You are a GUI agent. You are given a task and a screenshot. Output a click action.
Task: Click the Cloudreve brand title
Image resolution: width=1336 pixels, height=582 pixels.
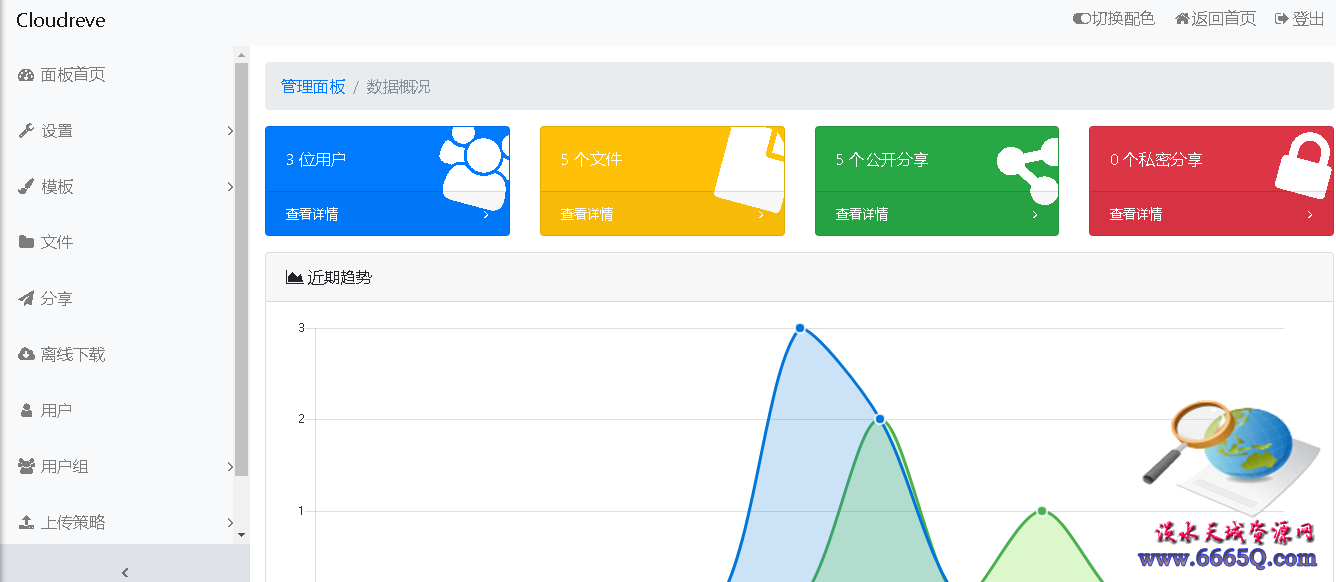click(x=61, y=20)
